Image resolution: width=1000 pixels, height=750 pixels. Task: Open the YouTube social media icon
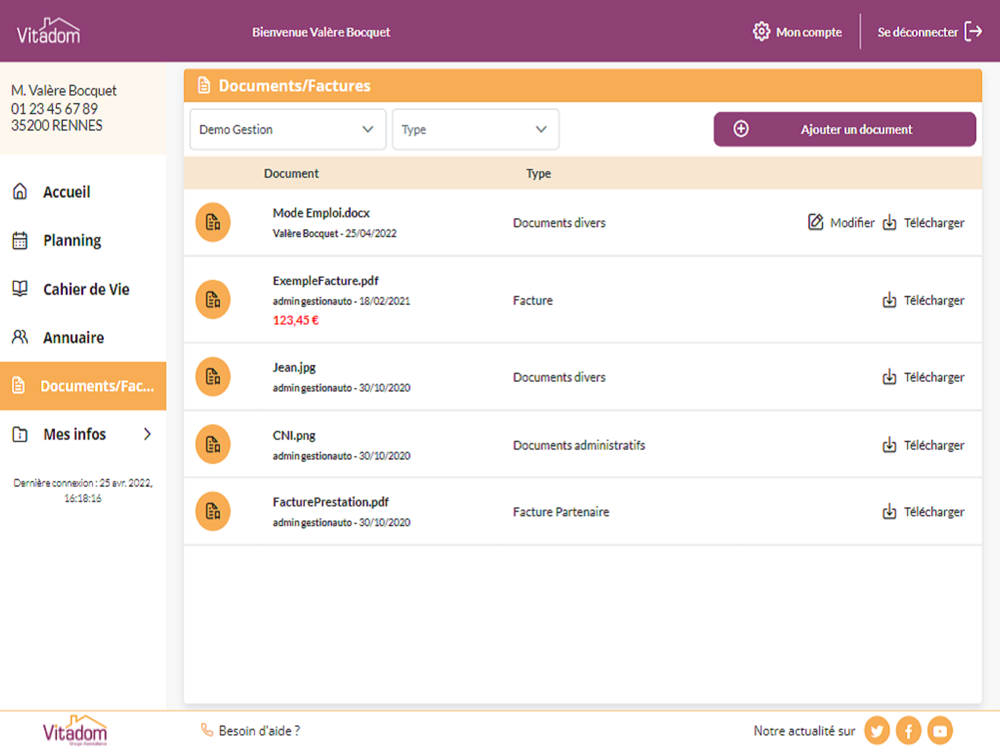click(940, 731)
